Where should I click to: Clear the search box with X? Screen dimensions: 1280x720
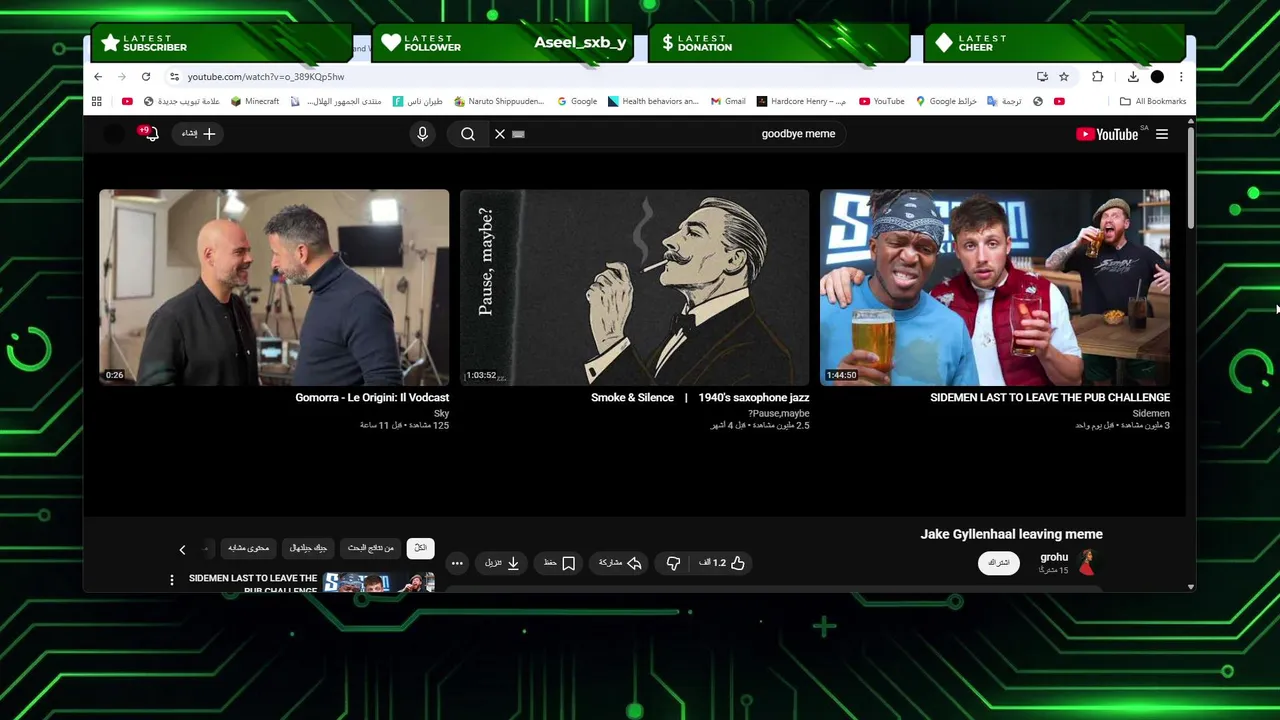click(x=500, y=133)
